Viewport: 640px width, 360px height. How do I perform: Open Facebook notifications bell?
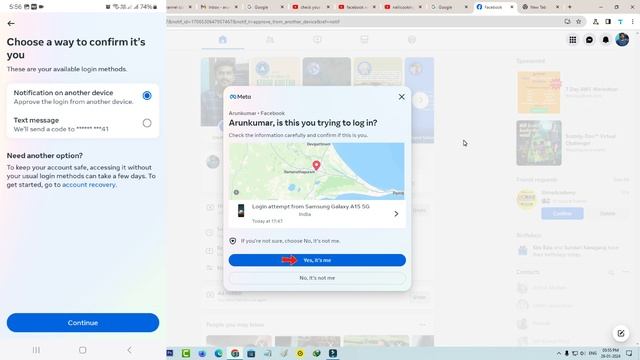pos(606,40)
